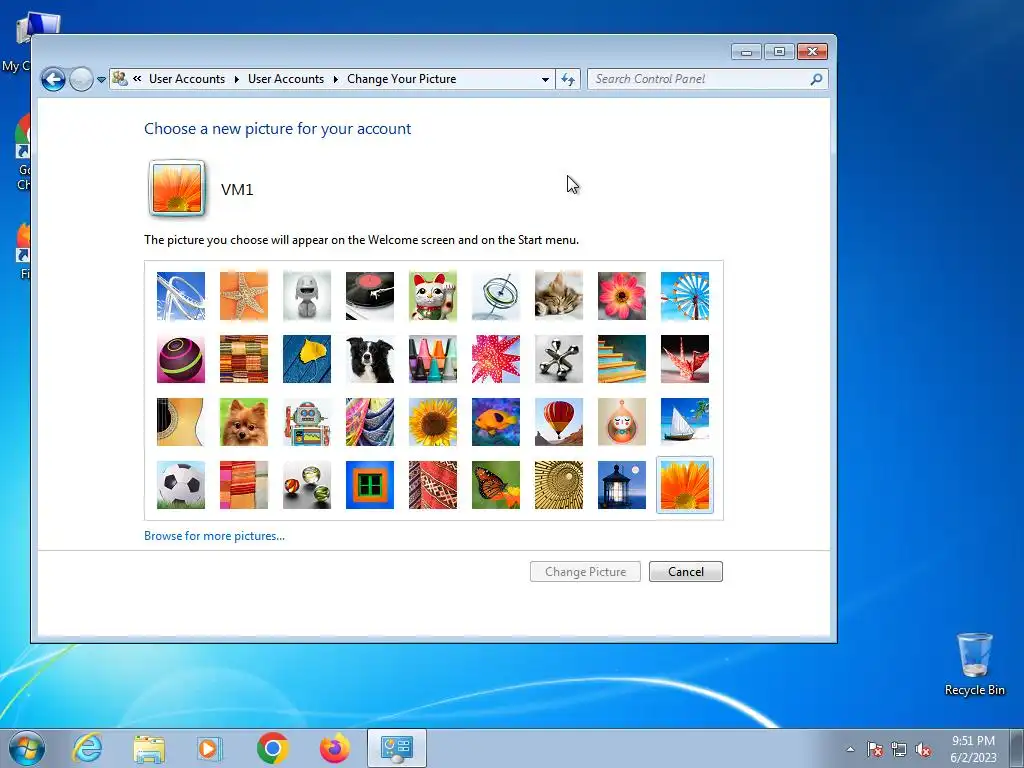
Task: Choose the soccer ball picture
Action: pos(181,485)
